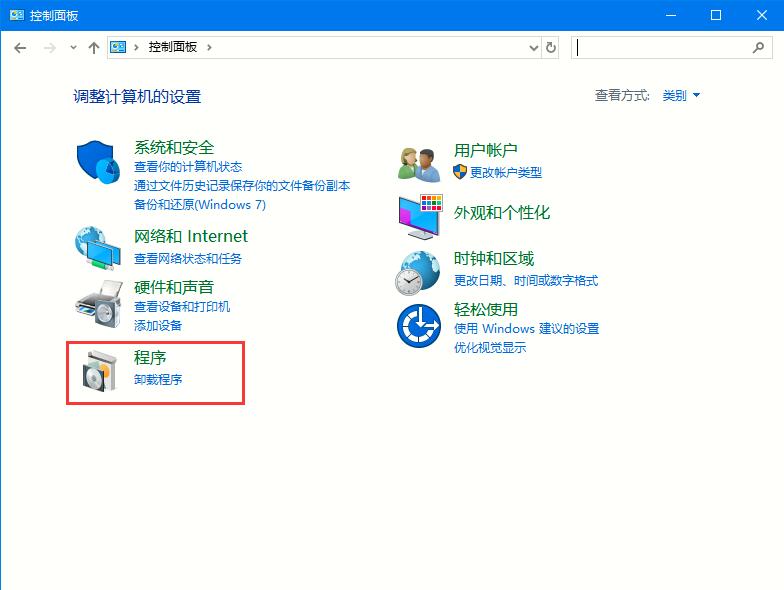
Task: Click the refresh button in address bar
Action: (x=551, y=47)
